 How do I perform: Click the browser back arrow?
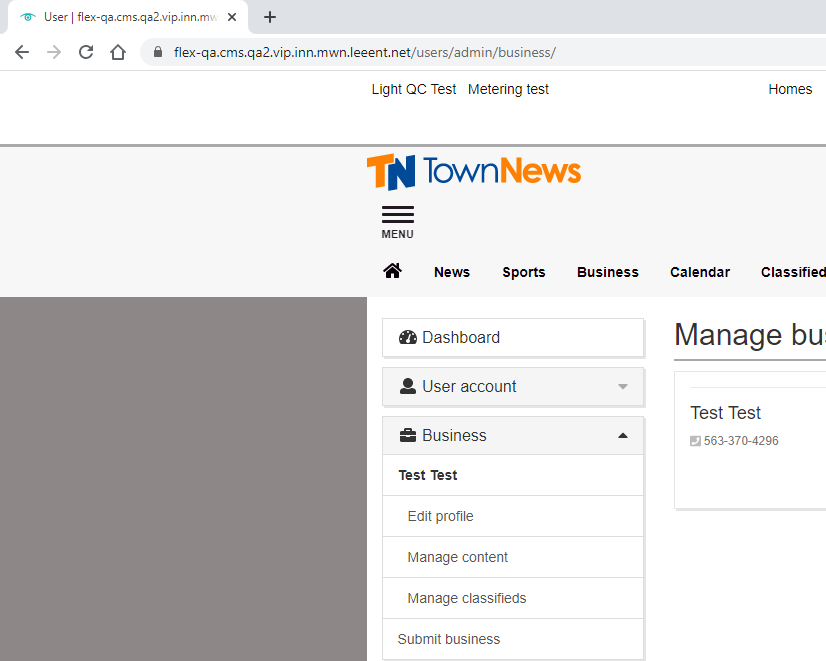click(22, 53)
